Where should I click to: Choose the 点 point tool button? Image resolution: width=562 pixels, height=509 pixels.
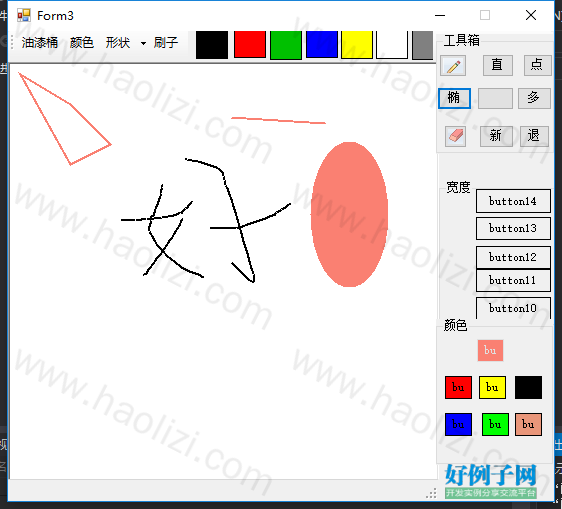click(x=537, y=65)
